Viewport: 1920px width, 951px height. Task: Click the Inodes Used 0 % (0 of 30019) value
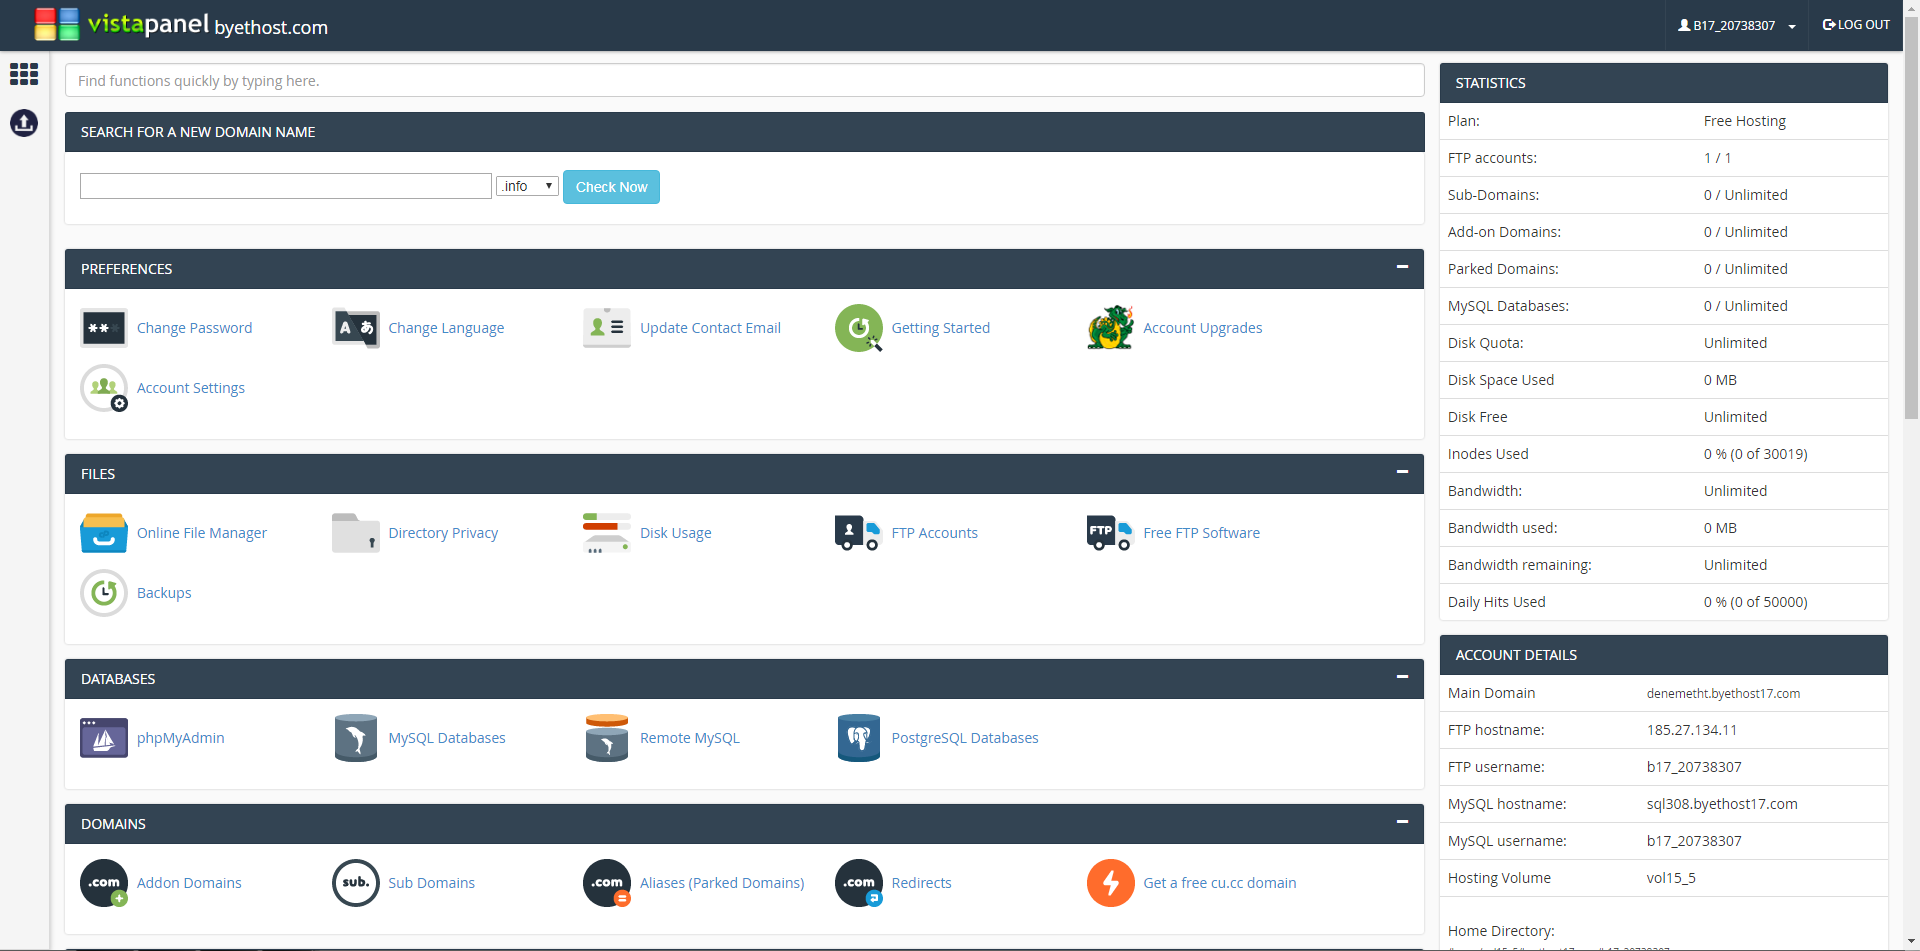[x=1756, y=454]
